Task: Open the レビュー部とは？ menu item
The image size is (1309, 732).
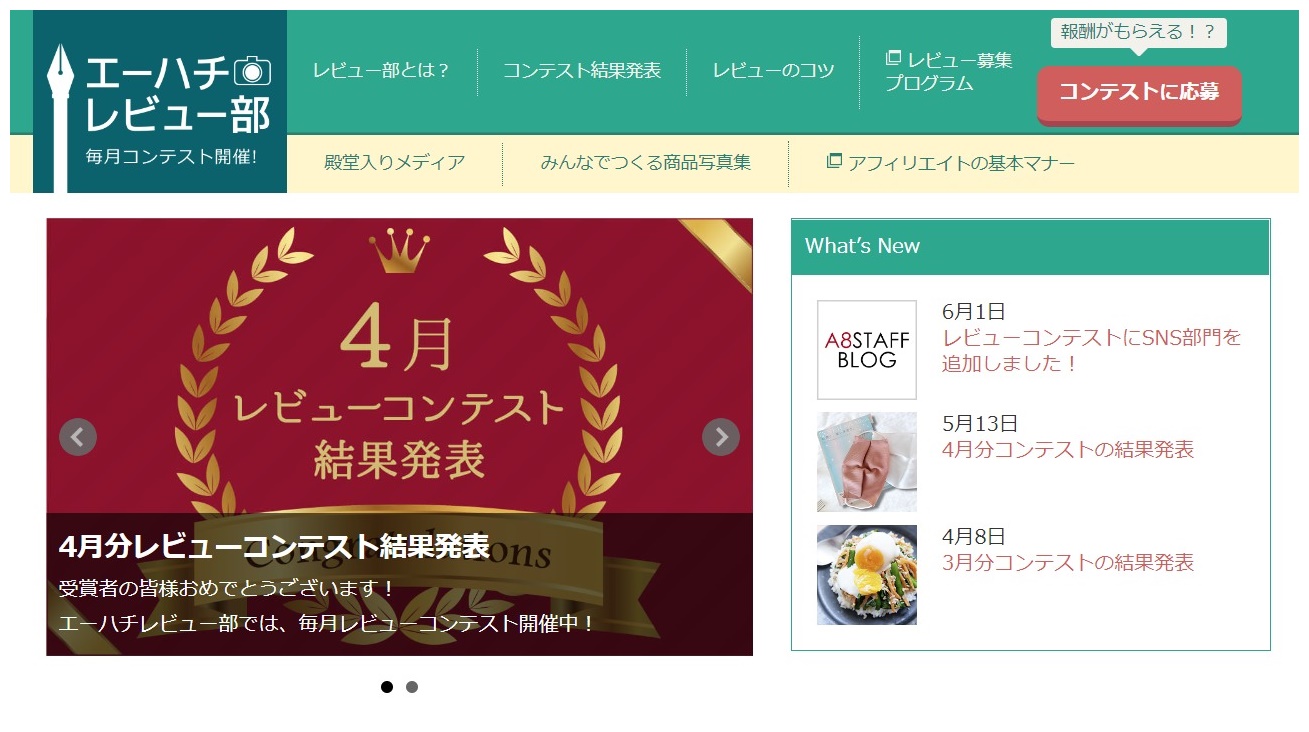Action: pos(382,71)
